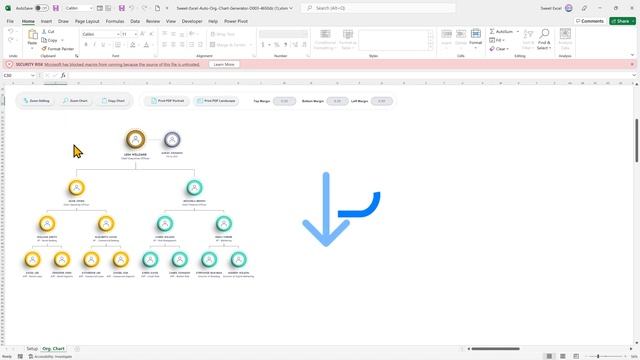Click the Cut scissors icon
The width and height of the screenshot is (640, 360).
point(44,31)
